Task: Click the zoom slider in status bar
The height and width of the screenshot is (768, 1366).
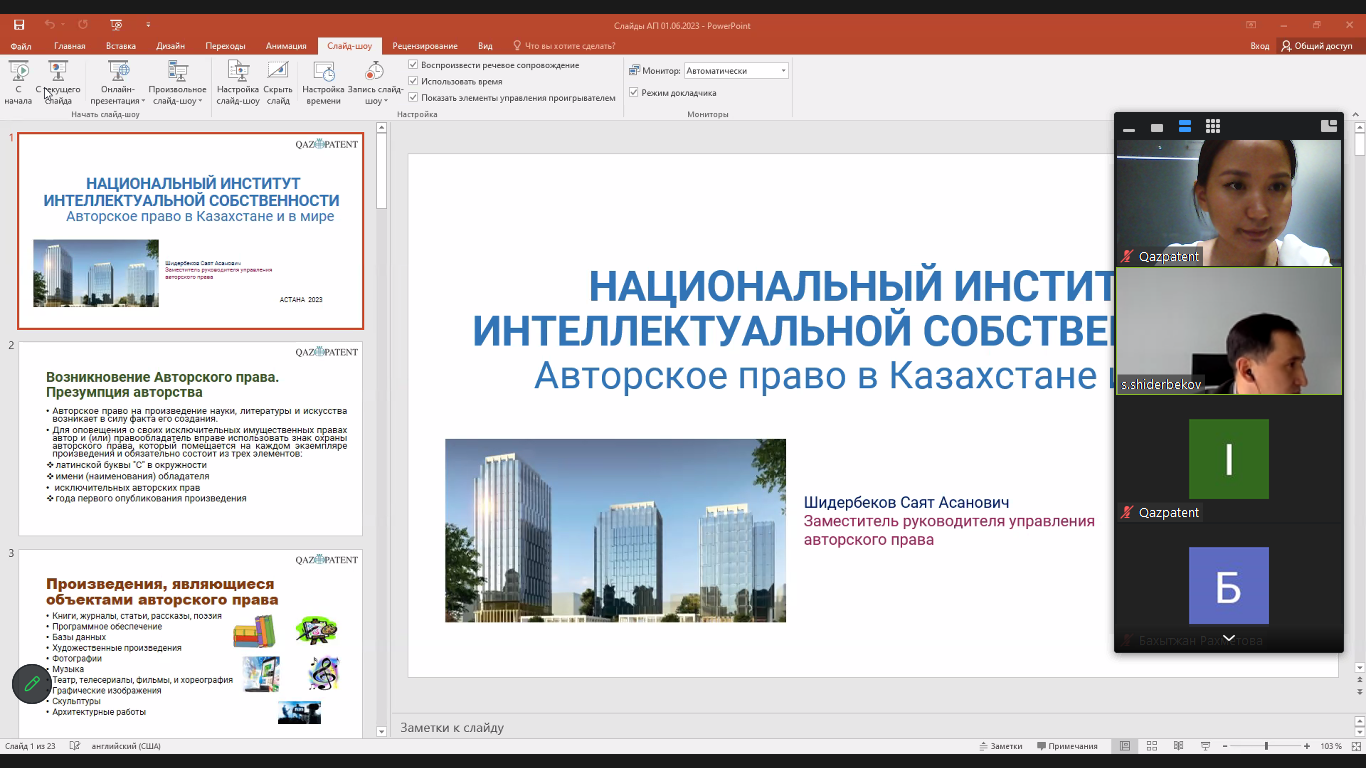Action: point(1266,746)
